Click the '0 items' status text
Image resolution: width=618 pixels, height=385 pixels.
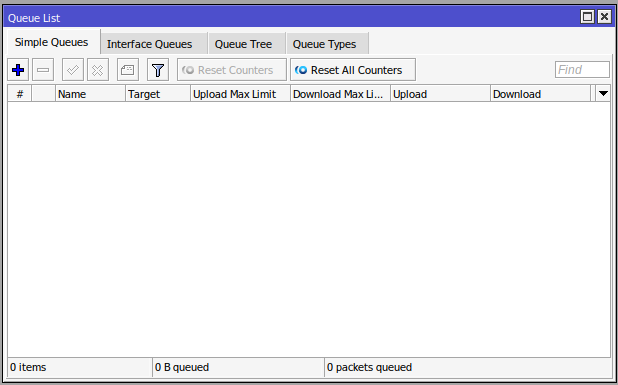tap(28, 367)
